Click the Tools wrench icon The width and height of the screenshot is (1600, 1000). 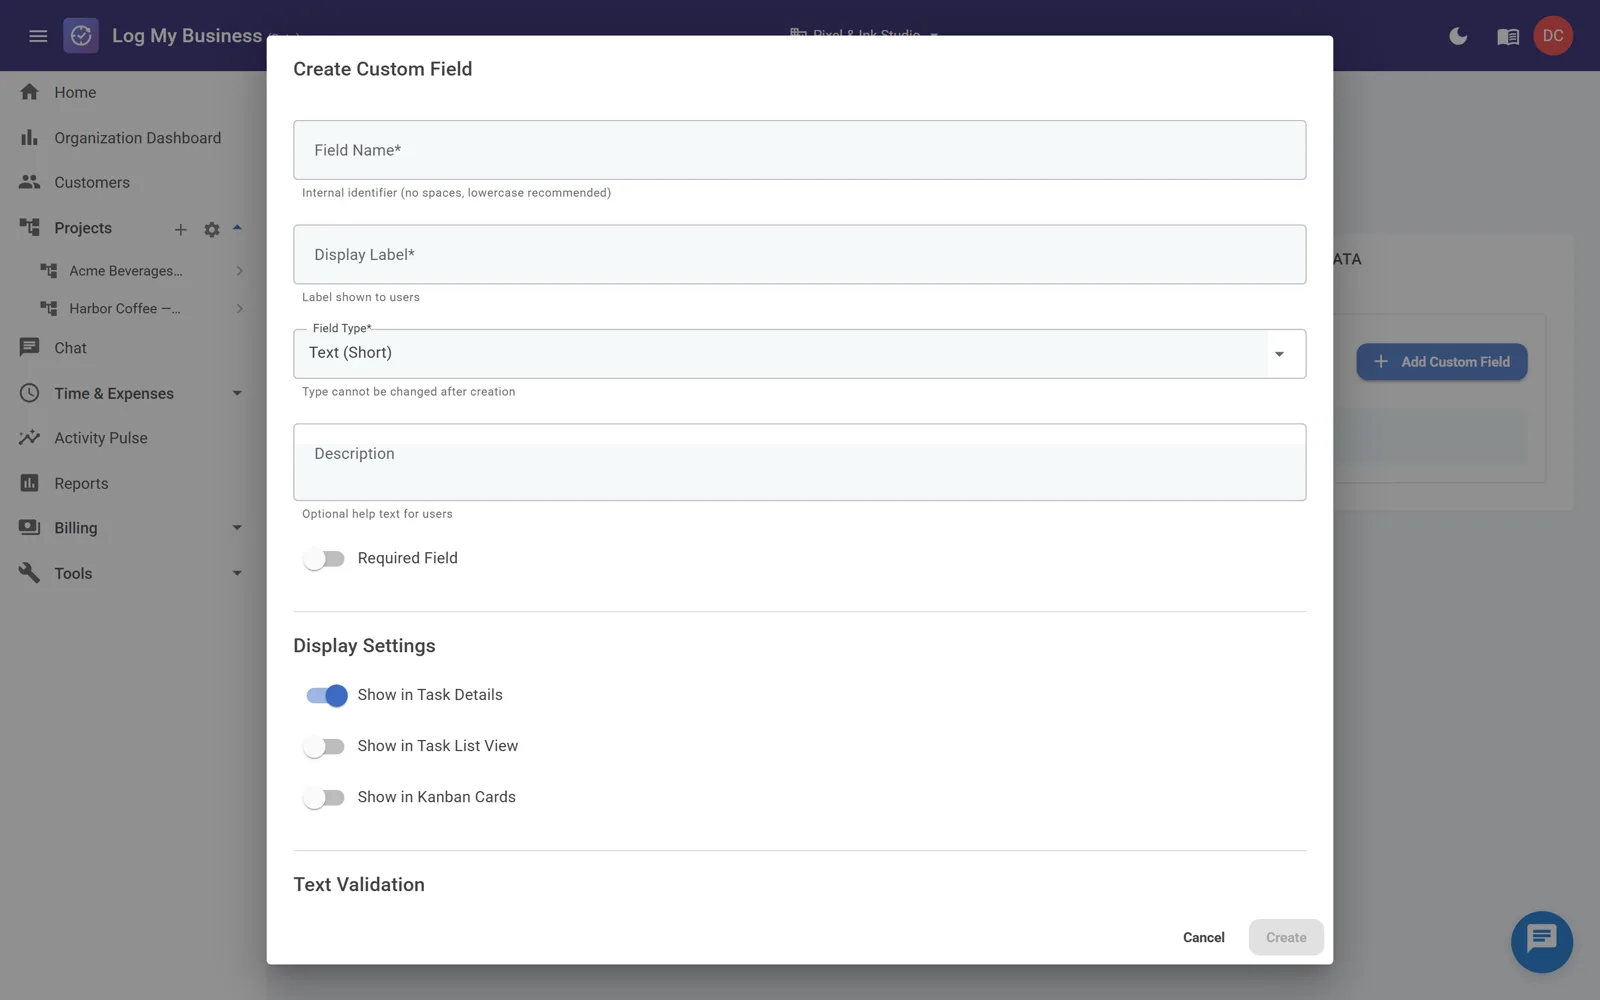click(30, 573)
